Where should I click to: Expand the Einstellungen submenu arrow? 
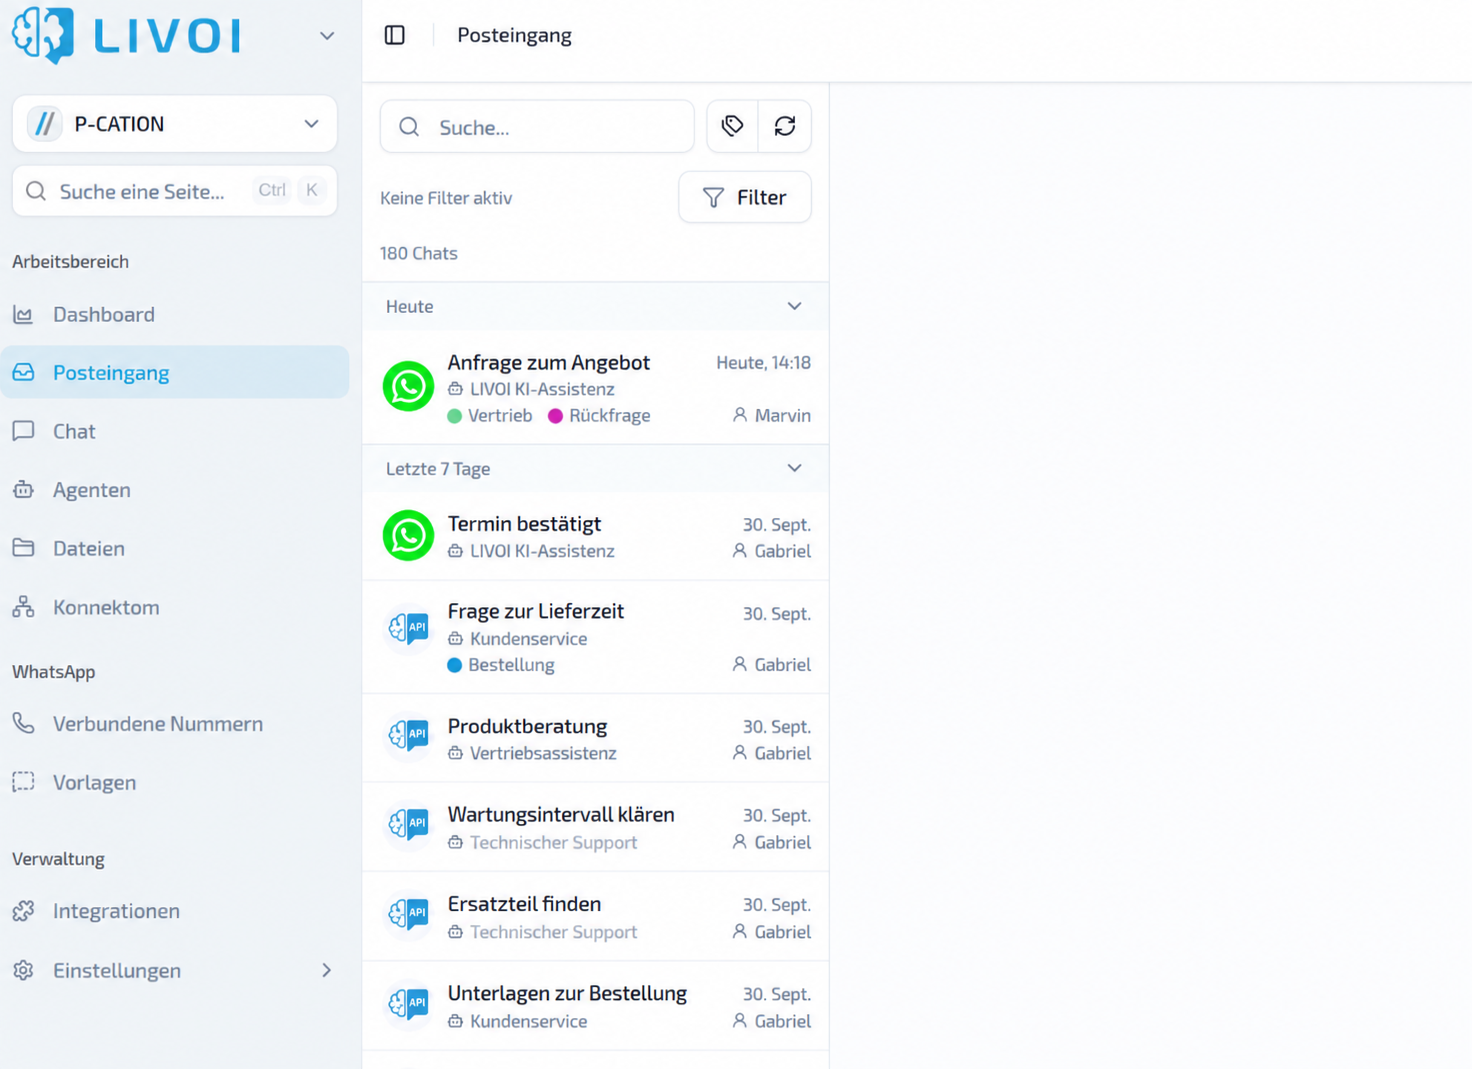click(x=327, y=970)
